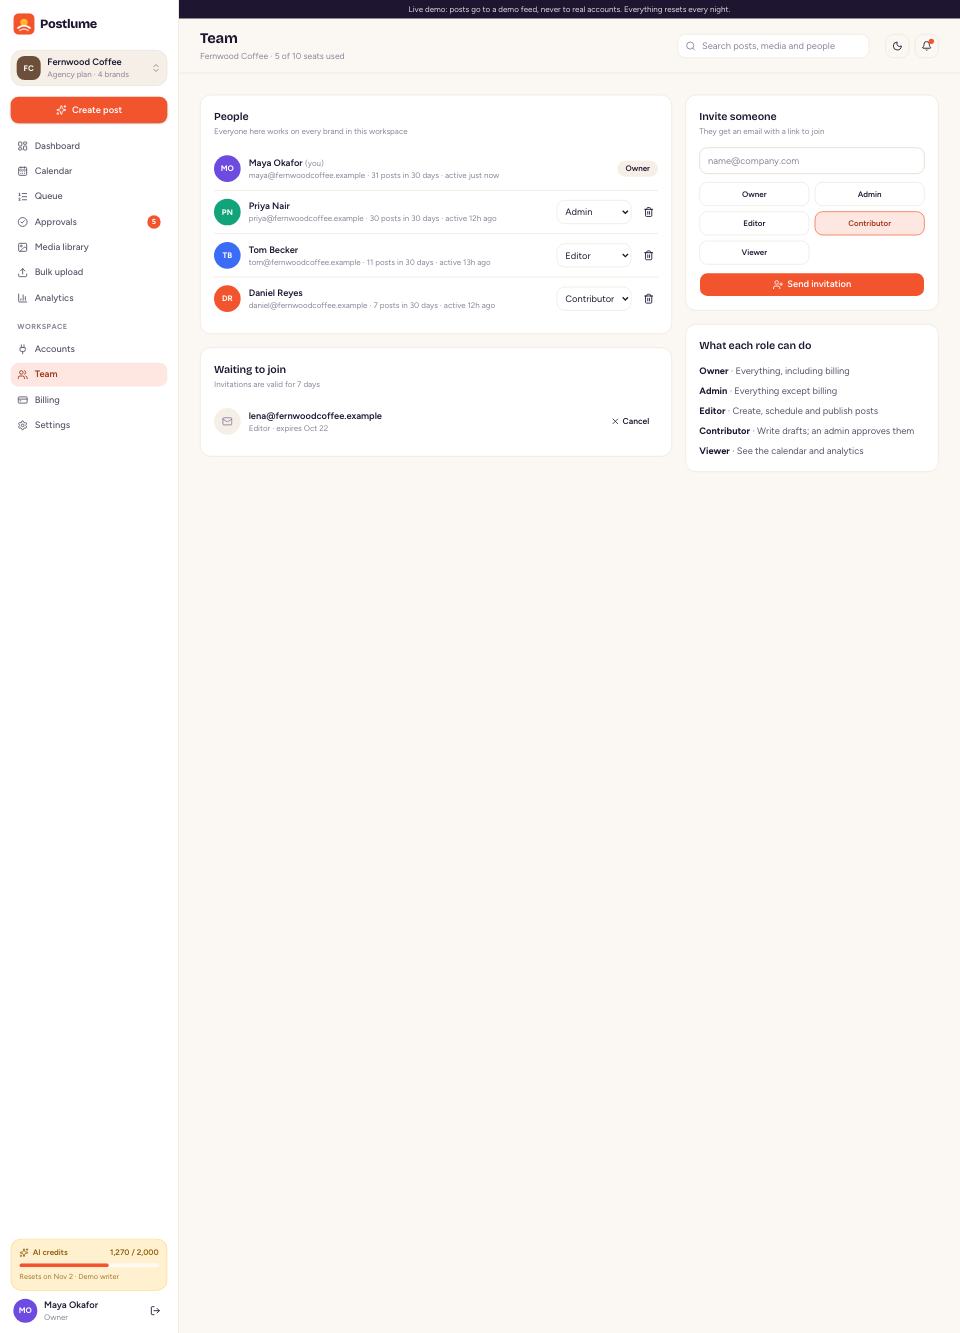Click the AI credits sparkle icon
960x1333 pixels.
(24, 1252)
